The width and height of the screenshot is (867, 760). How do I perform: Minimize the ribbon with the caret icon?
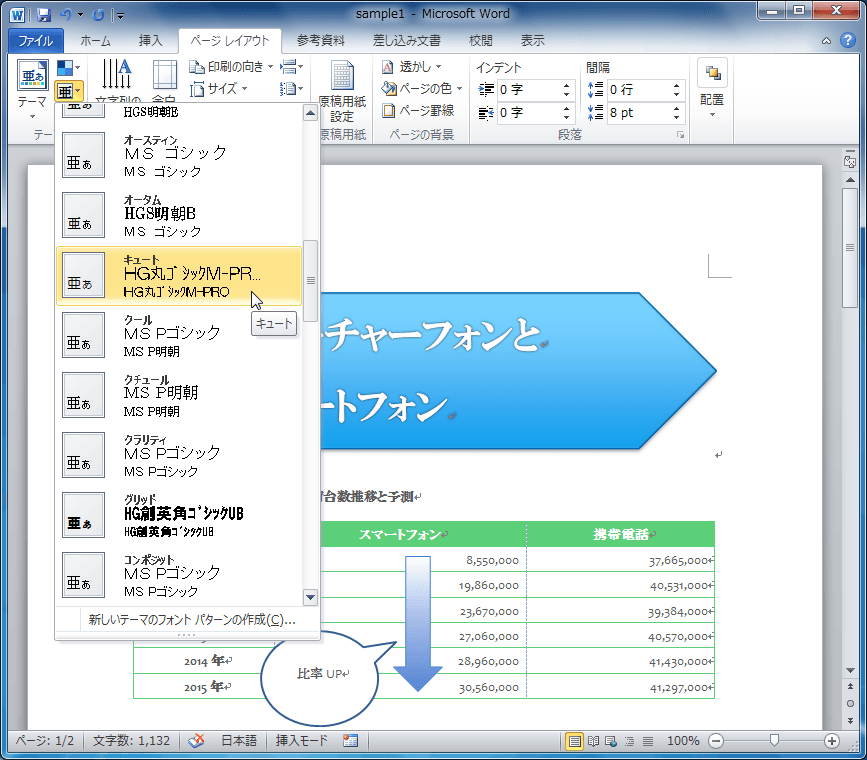coord(826,40)
